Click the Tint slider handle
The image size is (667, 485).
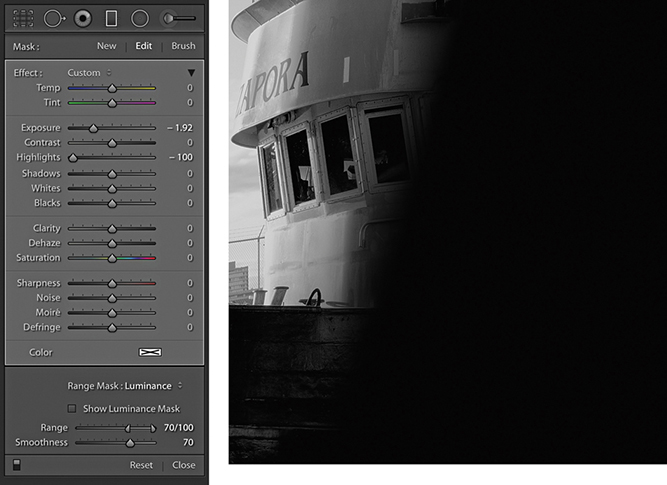pyautogui.click(x=112, y=103)
